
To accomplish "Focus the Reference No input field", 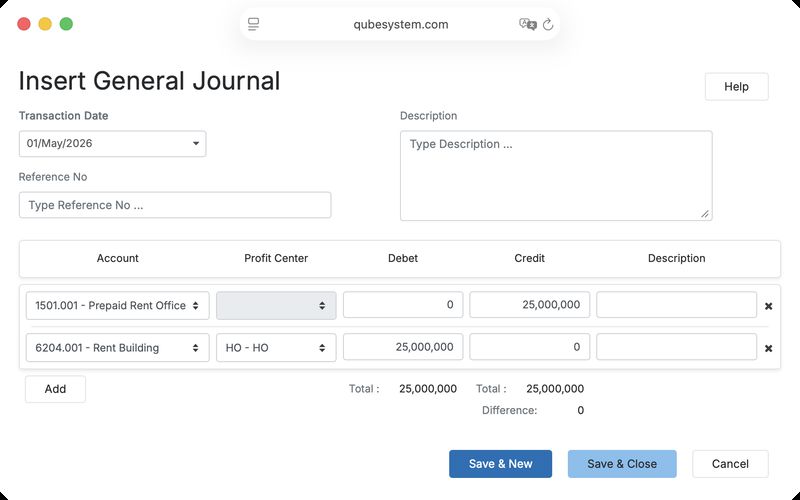I will [x=175, y=205].
